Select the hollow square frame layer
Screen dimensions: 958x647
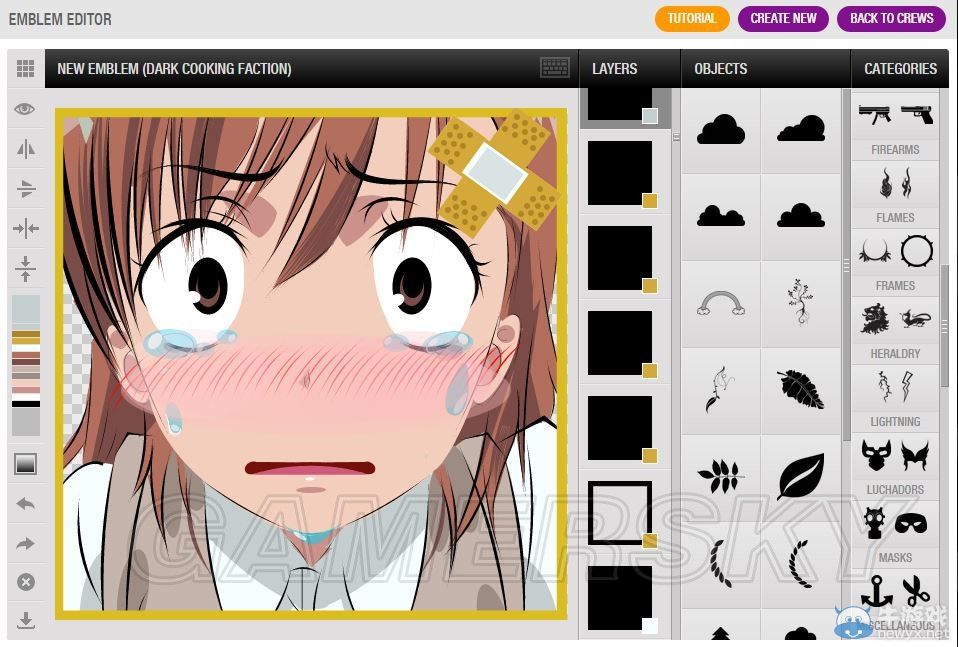tap(620, 513)
